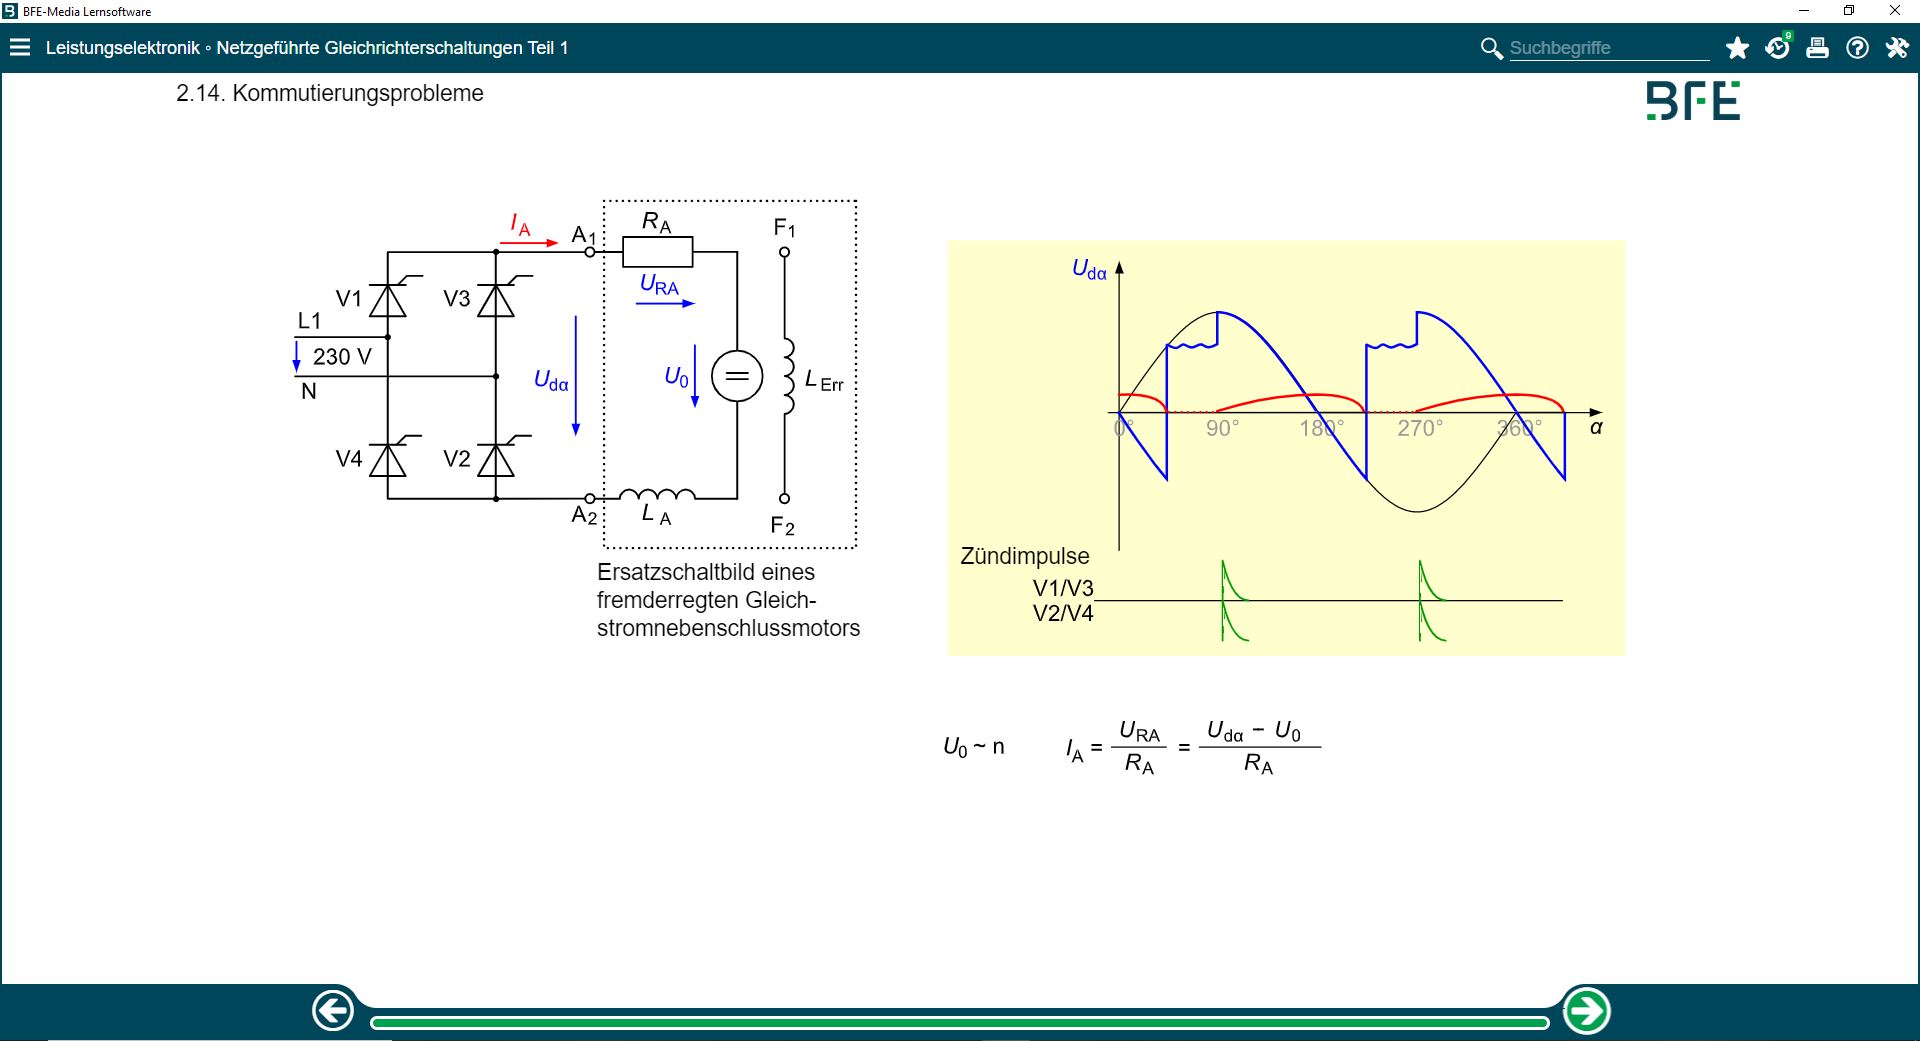
Task: Open the hamburger navigation menu
Action: 20,48
